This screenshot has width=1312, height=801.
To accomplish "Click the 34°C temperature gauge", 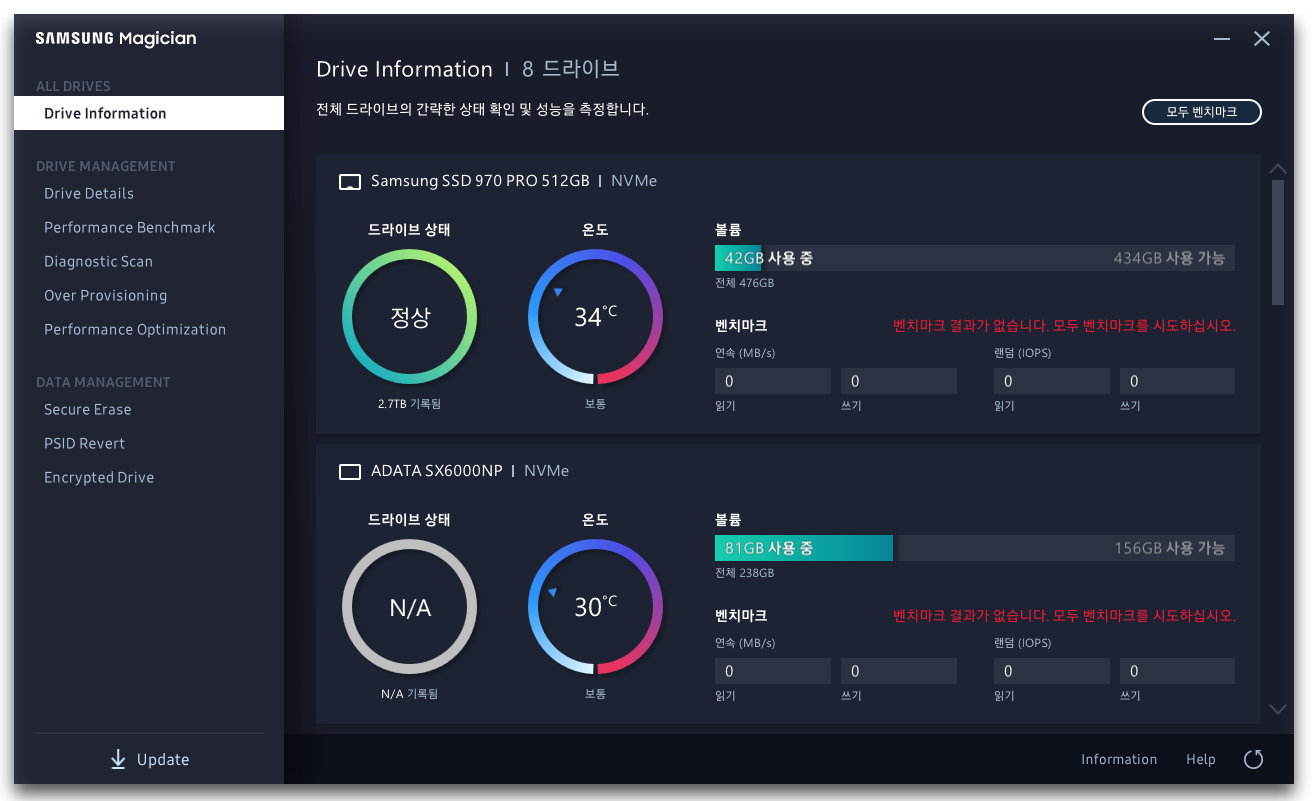I will point(596,317).
